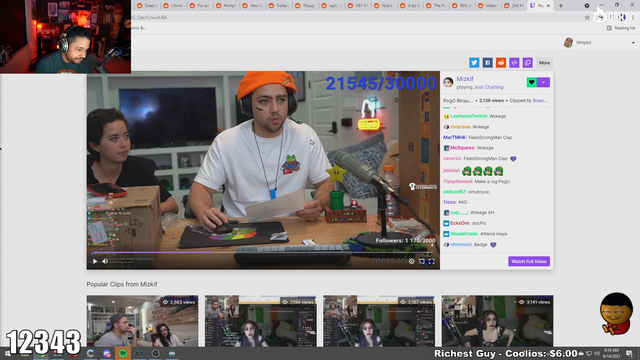Click ShadeFrade username in chat

coord(464,234)
